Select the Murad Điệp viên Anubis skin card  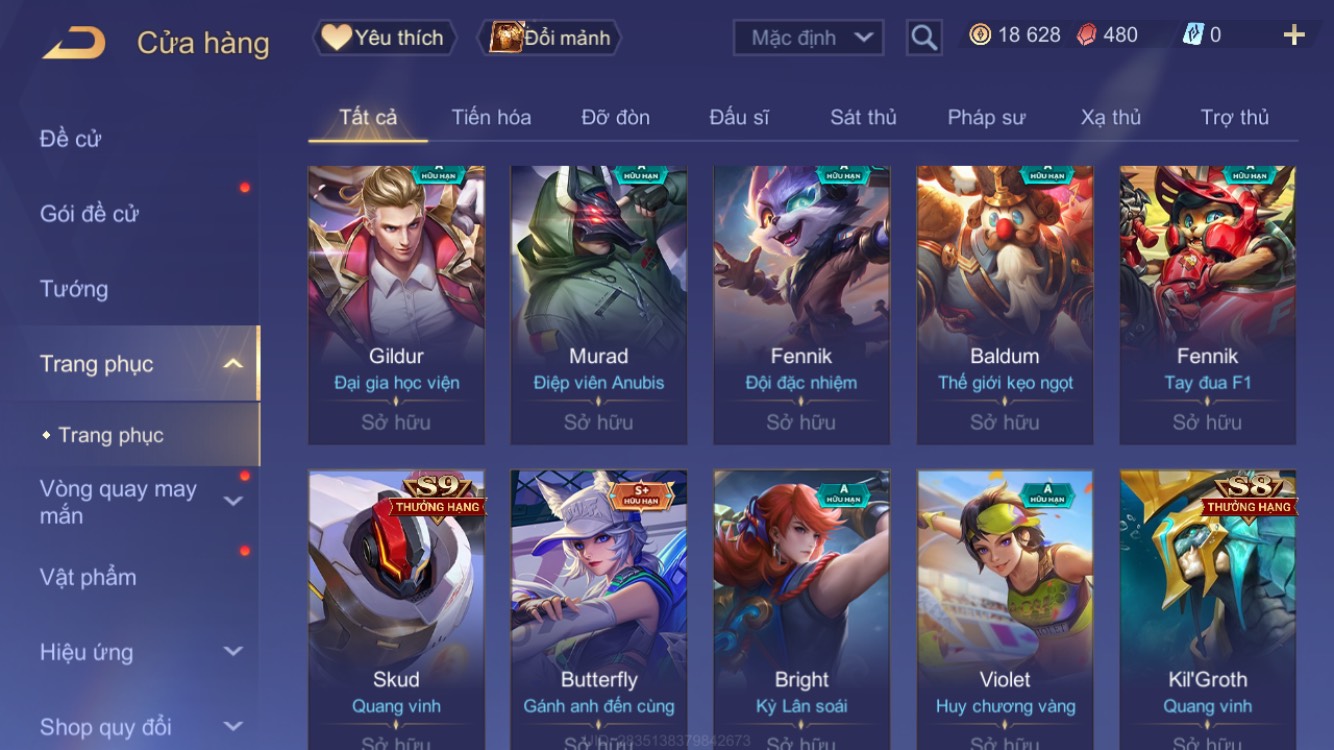(x=598, y=305)
